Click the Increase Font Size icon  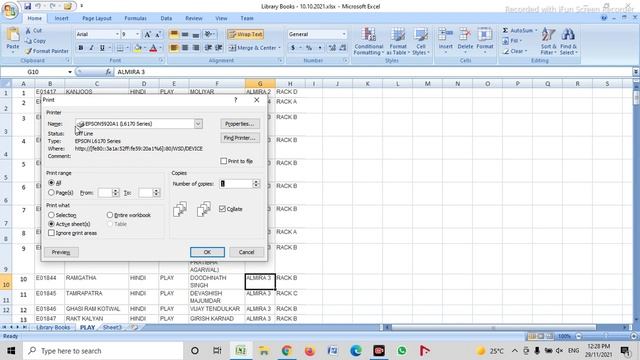coord(148,34)
